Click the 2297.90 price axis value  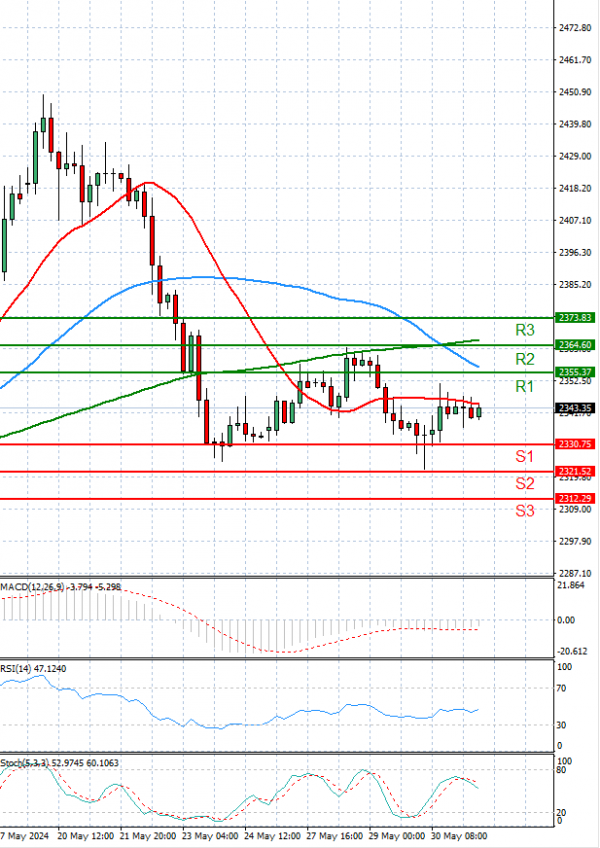[575, 541]
